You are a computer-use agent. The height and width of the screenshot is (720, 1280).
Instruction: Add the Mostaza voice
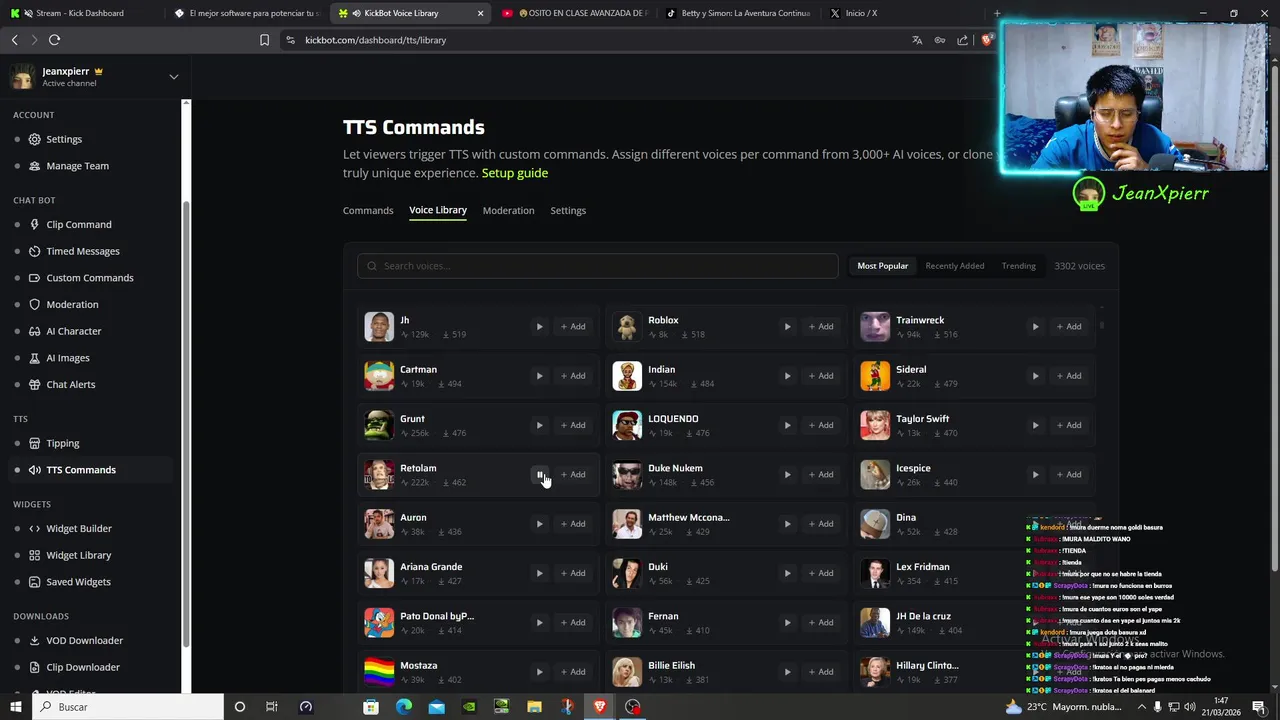tap(573, 672)
